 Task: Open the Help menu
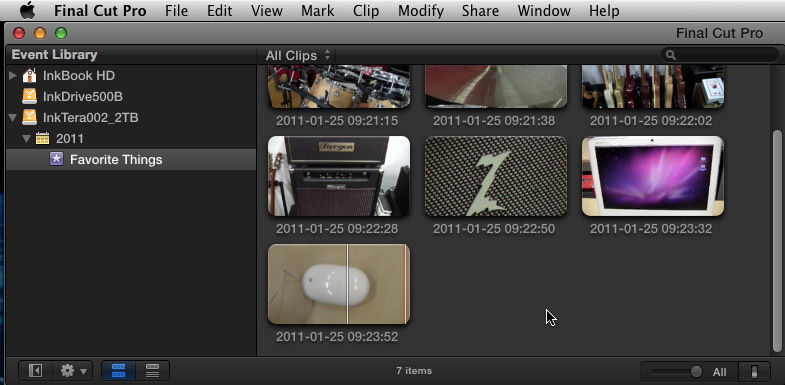coord(604,11)
